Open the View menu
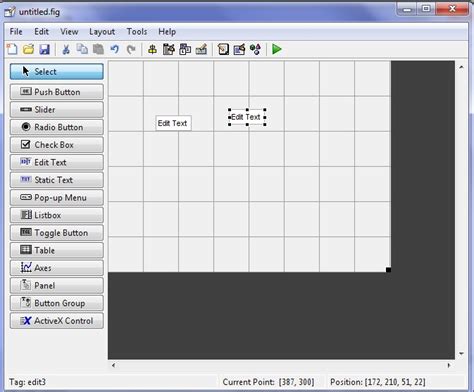Image resolution: width=474 pixels, height=392 pixels. tap(69, 32)
